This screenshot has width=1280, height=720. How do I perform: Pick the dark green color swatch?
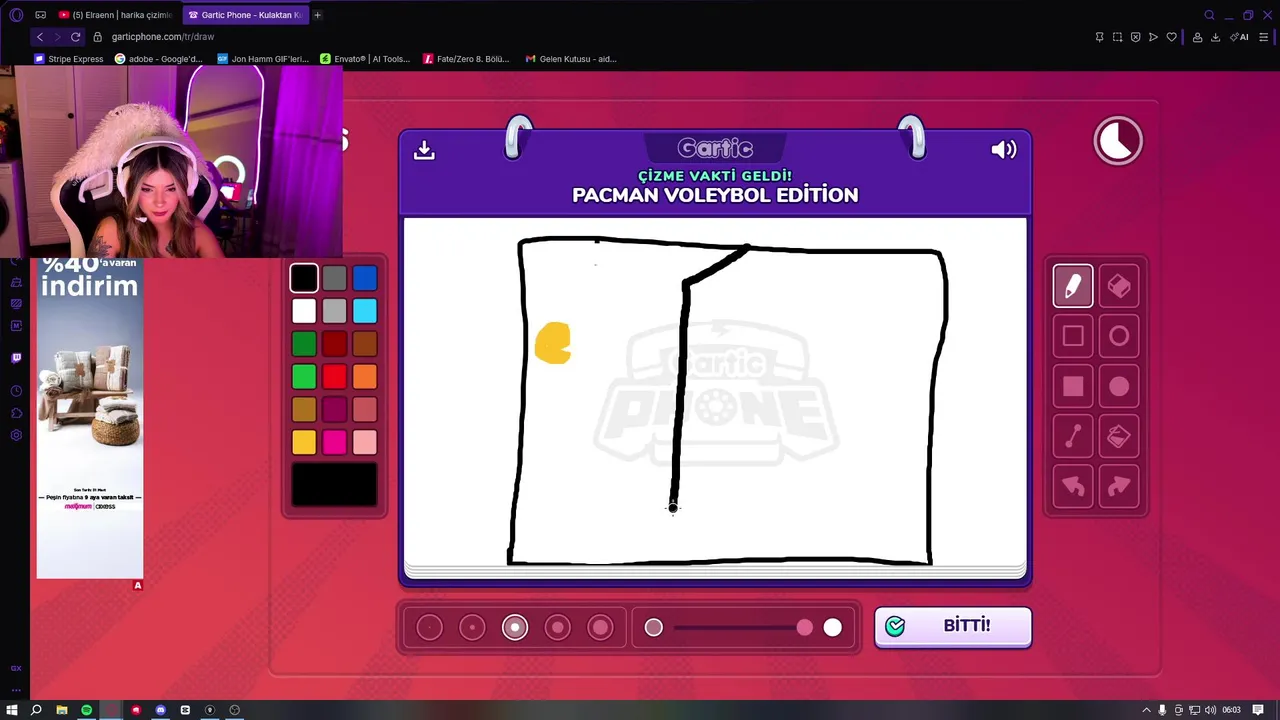tap(304, 344)
